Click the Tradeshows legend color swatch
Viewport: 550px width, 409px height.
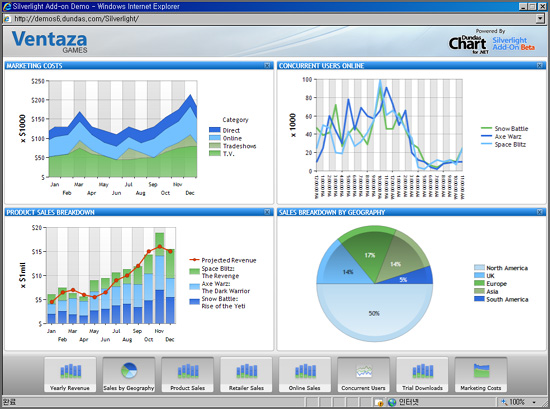pyautogui.click(x=215, y=146)
